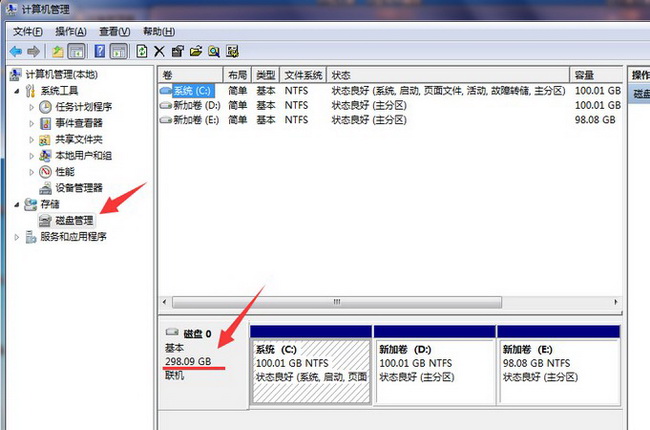Select the 新加卷 (E:) volume drive icon
650x430 pixels.
[x=166, y=120]
